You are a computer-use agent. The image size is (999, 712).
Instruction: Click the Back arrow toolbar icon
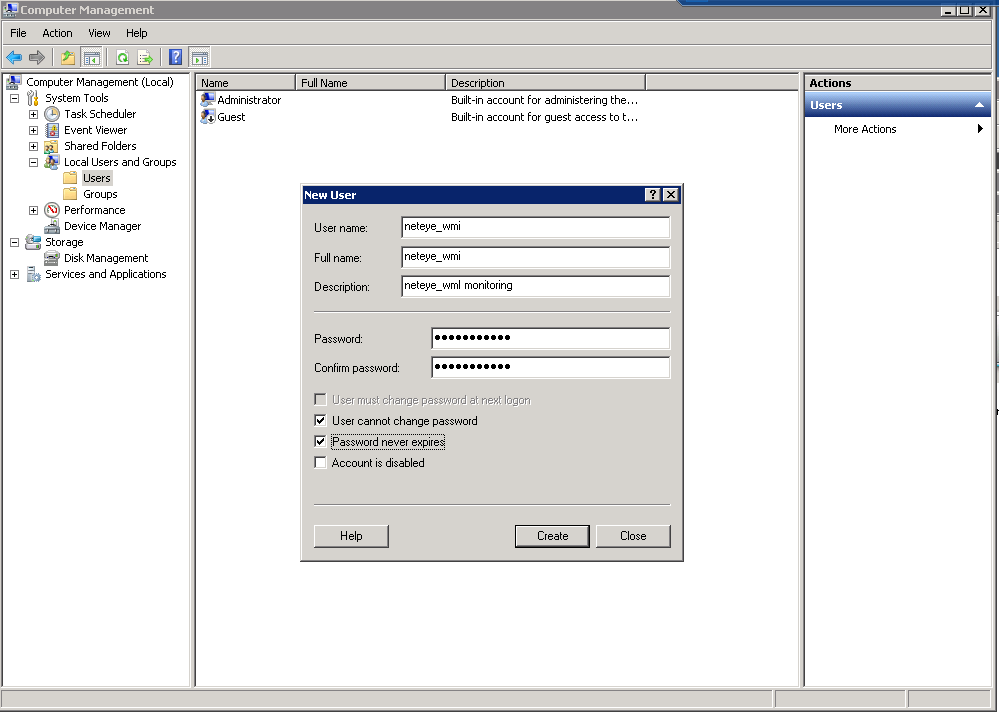coord(14,58)
